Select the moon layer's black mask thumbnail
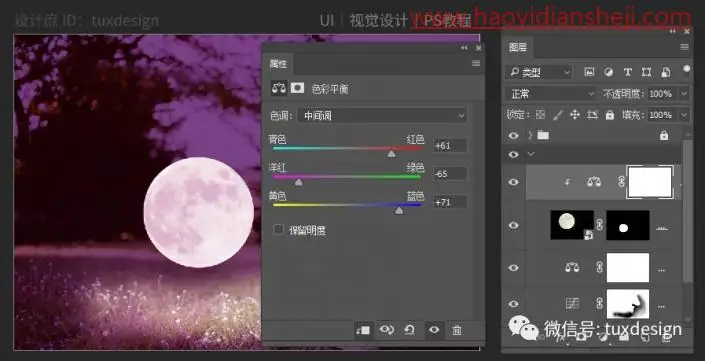Screen dimensions: 705x361 point(628,225)
